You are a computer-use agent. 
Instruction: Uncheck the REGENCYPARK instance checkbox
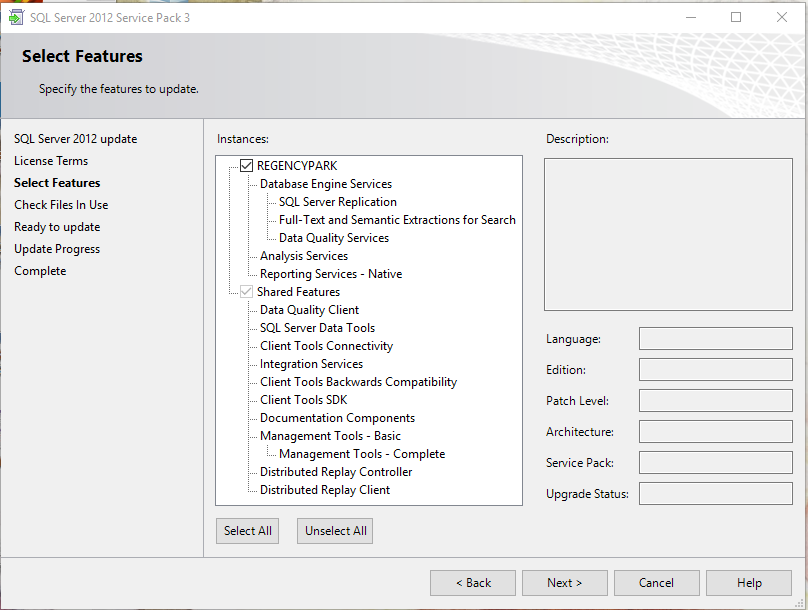pos(245,165)
